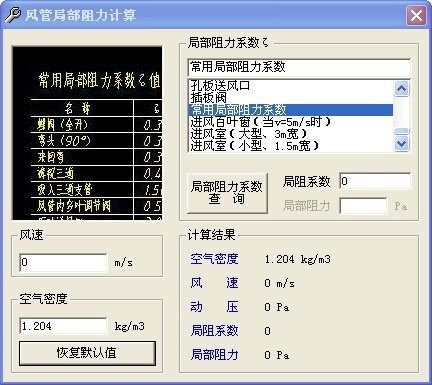Select 进风室 (小型、1.5m宽) list entry
Screen dimensions: 432x385
coord(290,146)
